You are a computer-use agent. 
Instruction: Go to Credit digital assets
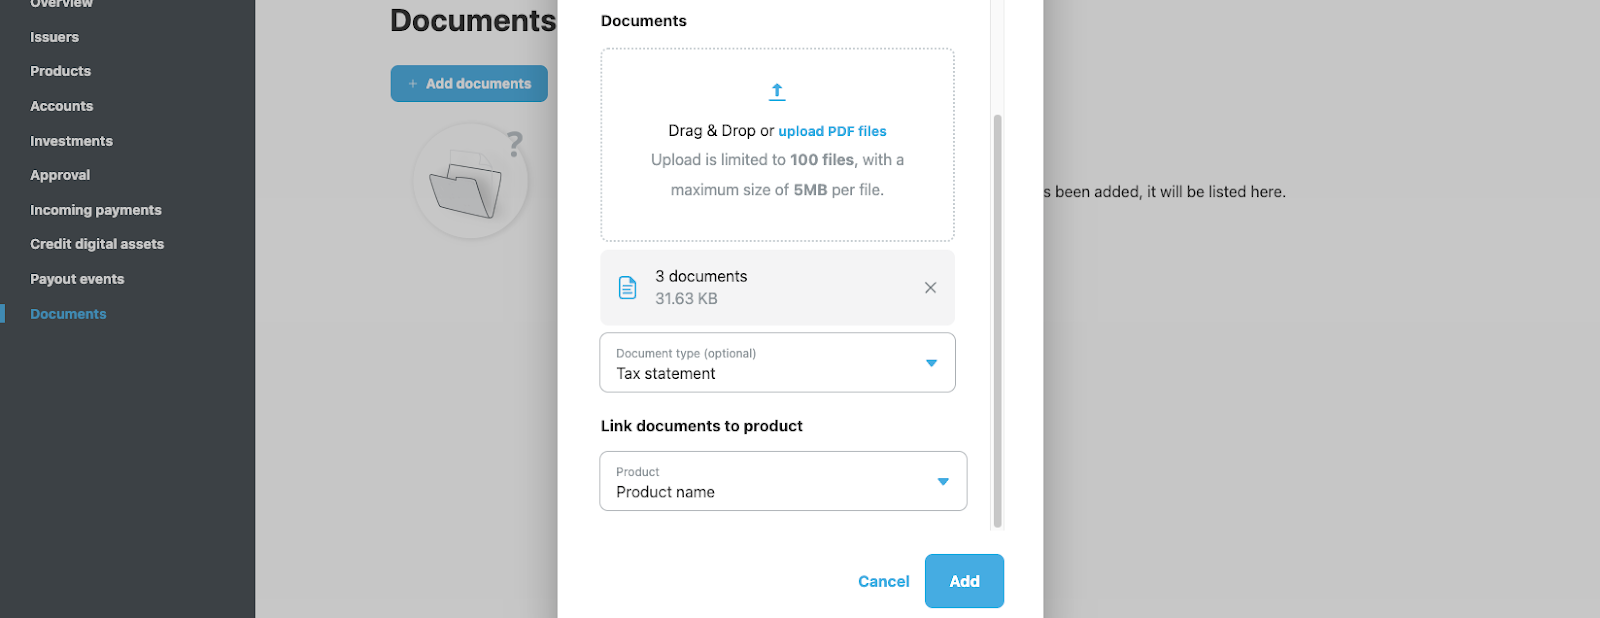point(97,244)
